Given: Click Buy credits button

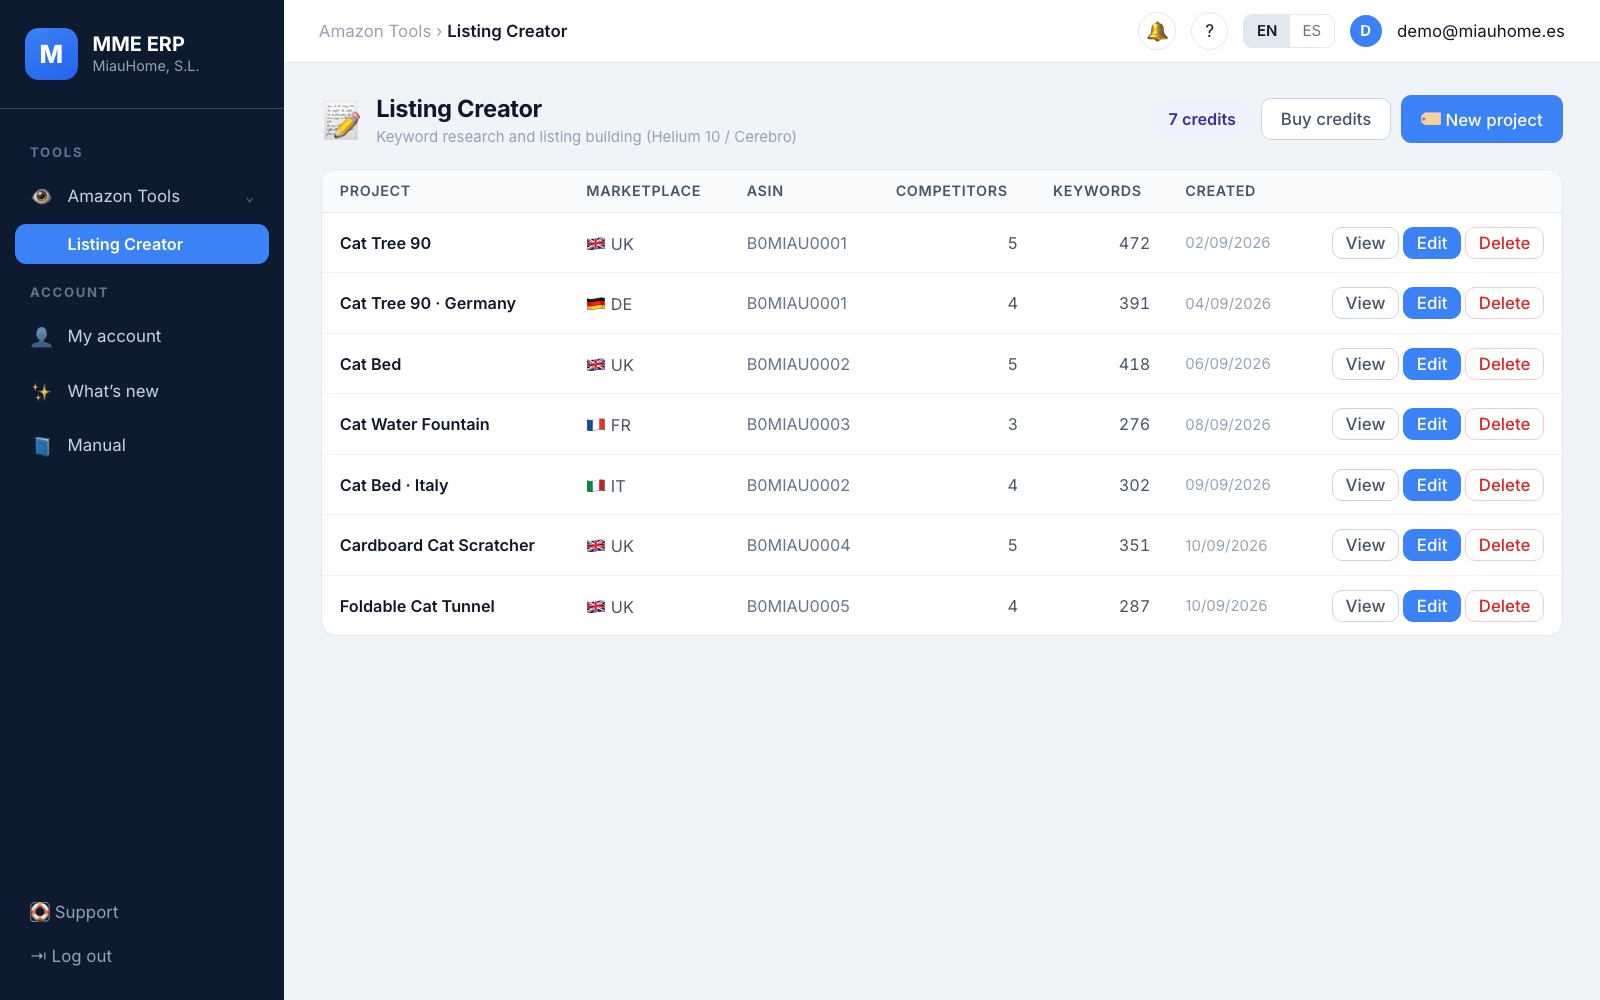Looking at the screenshot, I should (1325, 119).
